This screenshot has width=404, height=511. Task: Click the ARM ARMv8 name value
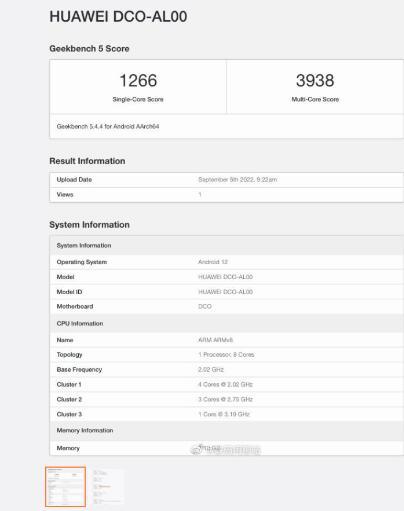[x=215, y=340]
